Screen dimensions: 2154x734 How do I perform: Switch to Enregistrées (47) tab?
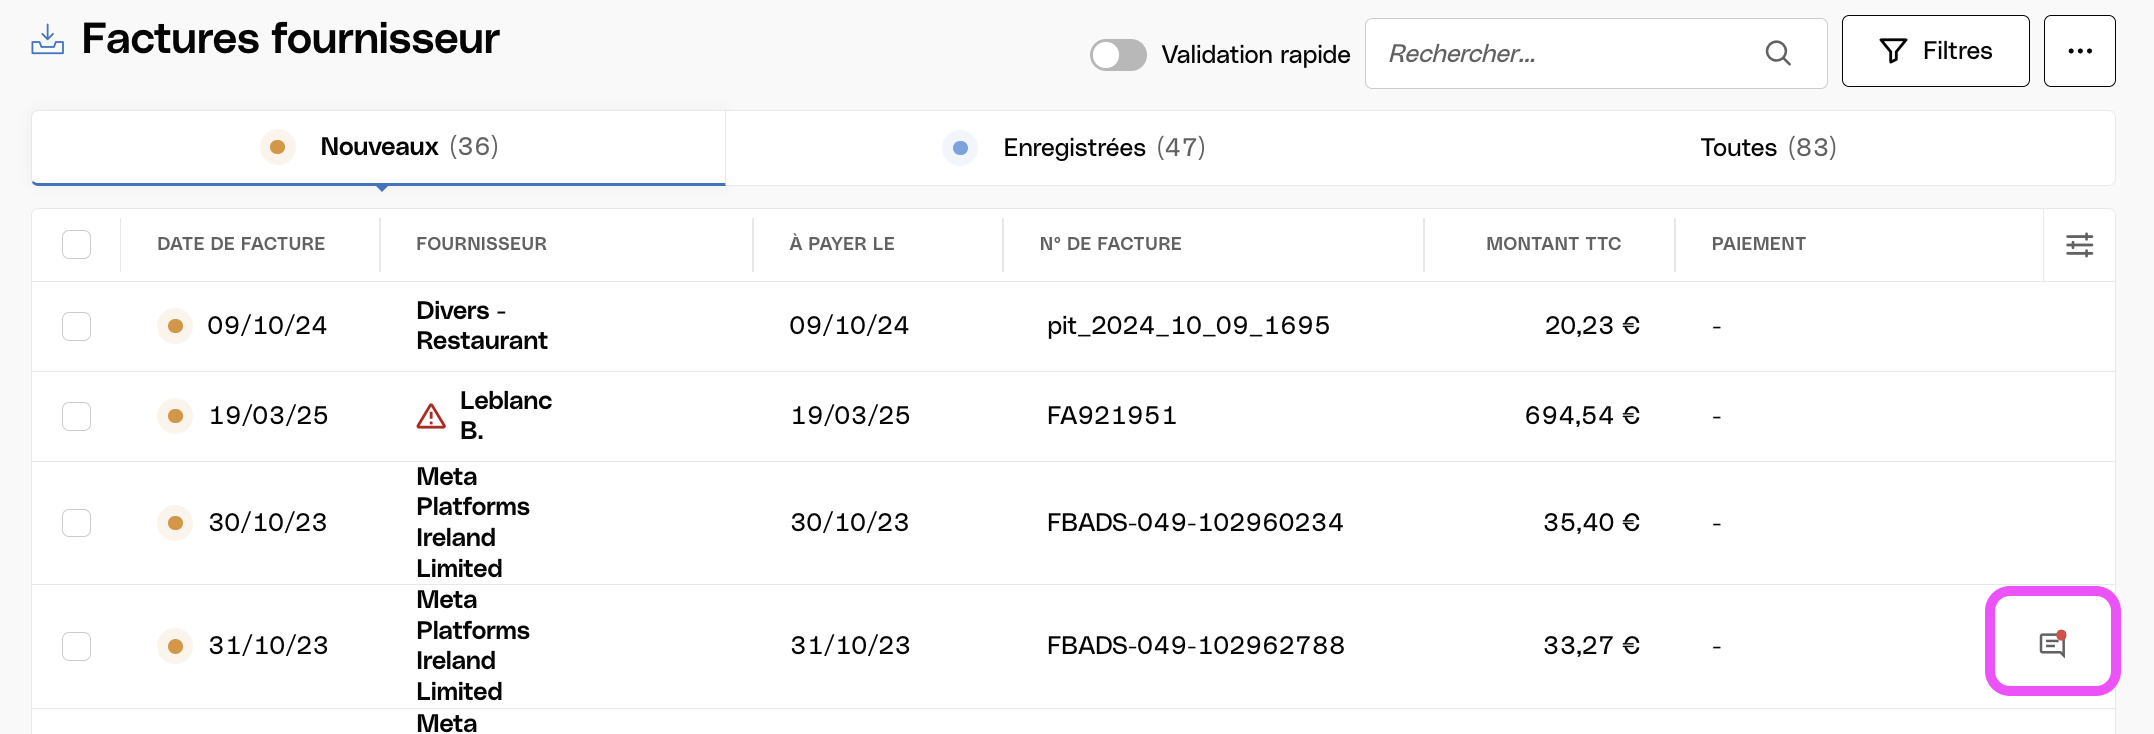[1074, 148]
